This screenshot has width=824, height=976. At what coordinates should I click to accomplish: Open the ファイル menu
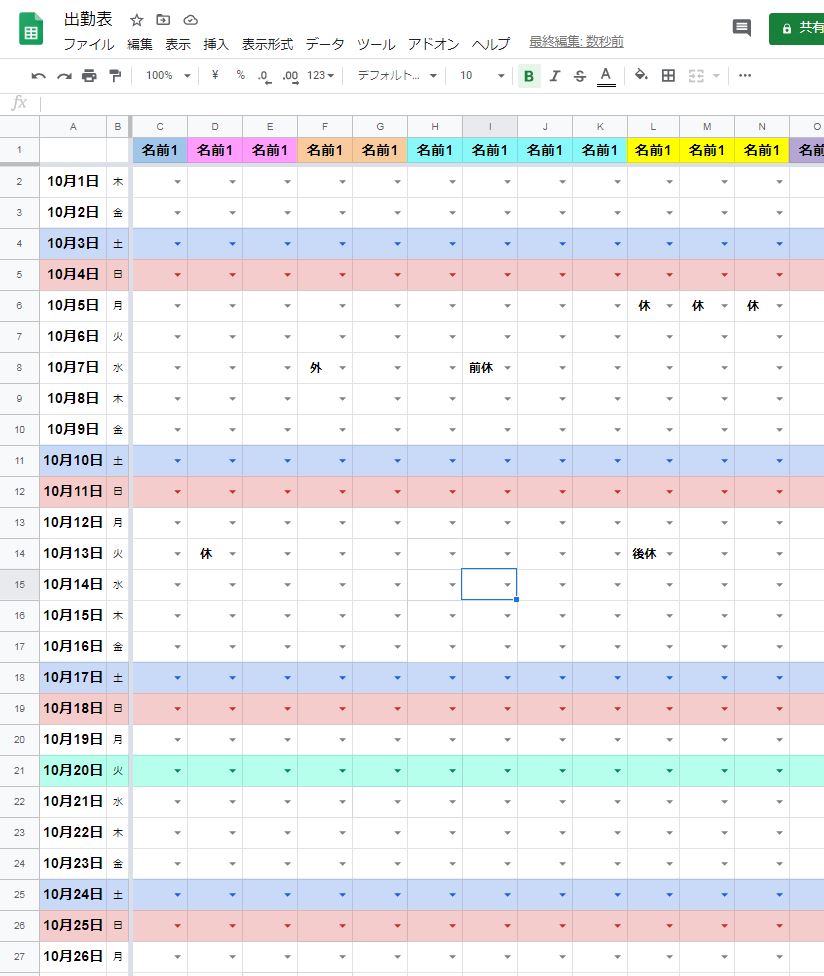(x=89, y=44)
